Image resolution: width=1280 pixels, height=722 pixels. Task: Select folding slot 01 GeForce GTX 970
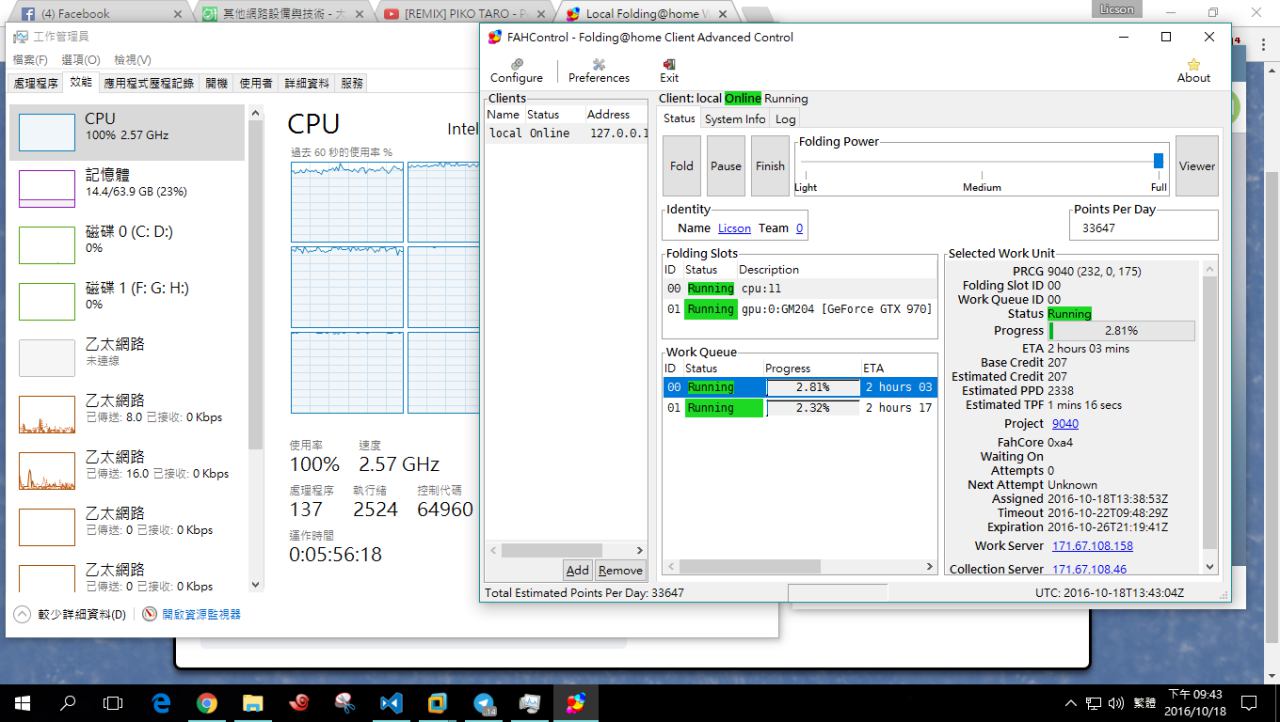click(800, 309)
